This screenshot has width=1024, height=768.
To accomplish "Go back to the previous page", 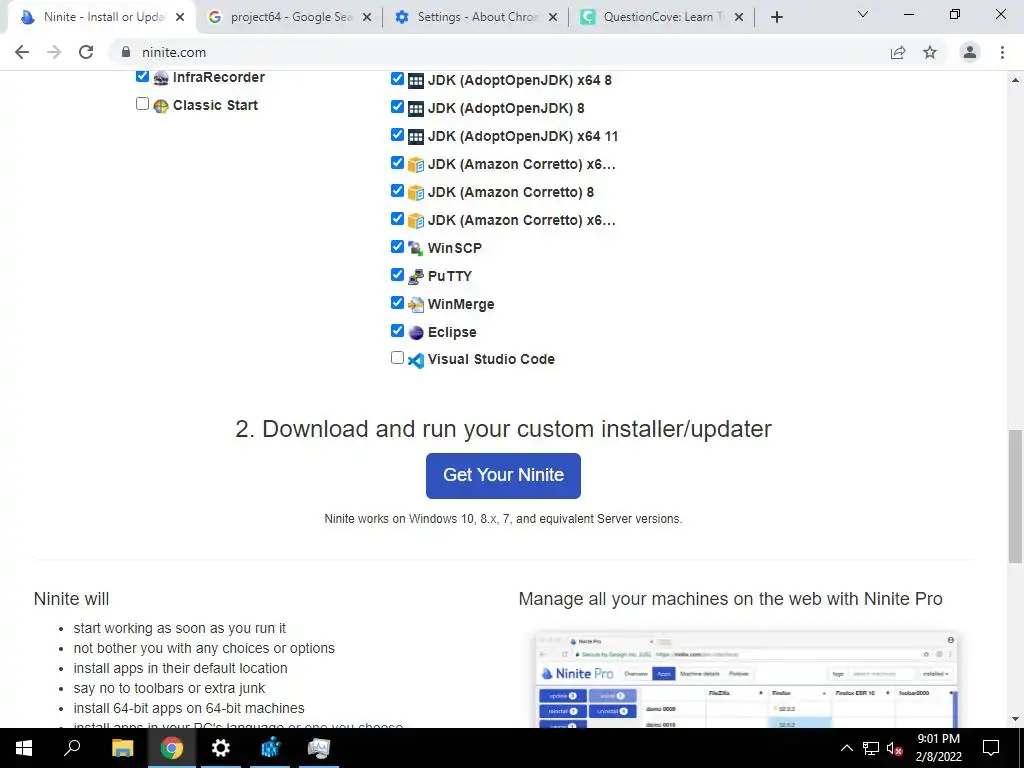I will point(22,52).
